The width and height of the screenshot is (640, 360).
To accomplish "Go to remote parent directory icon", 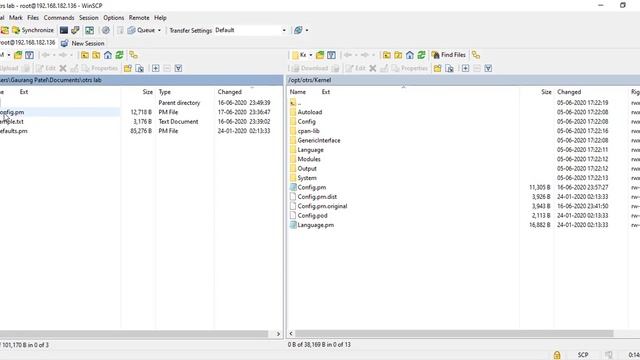I will [387, 55].
